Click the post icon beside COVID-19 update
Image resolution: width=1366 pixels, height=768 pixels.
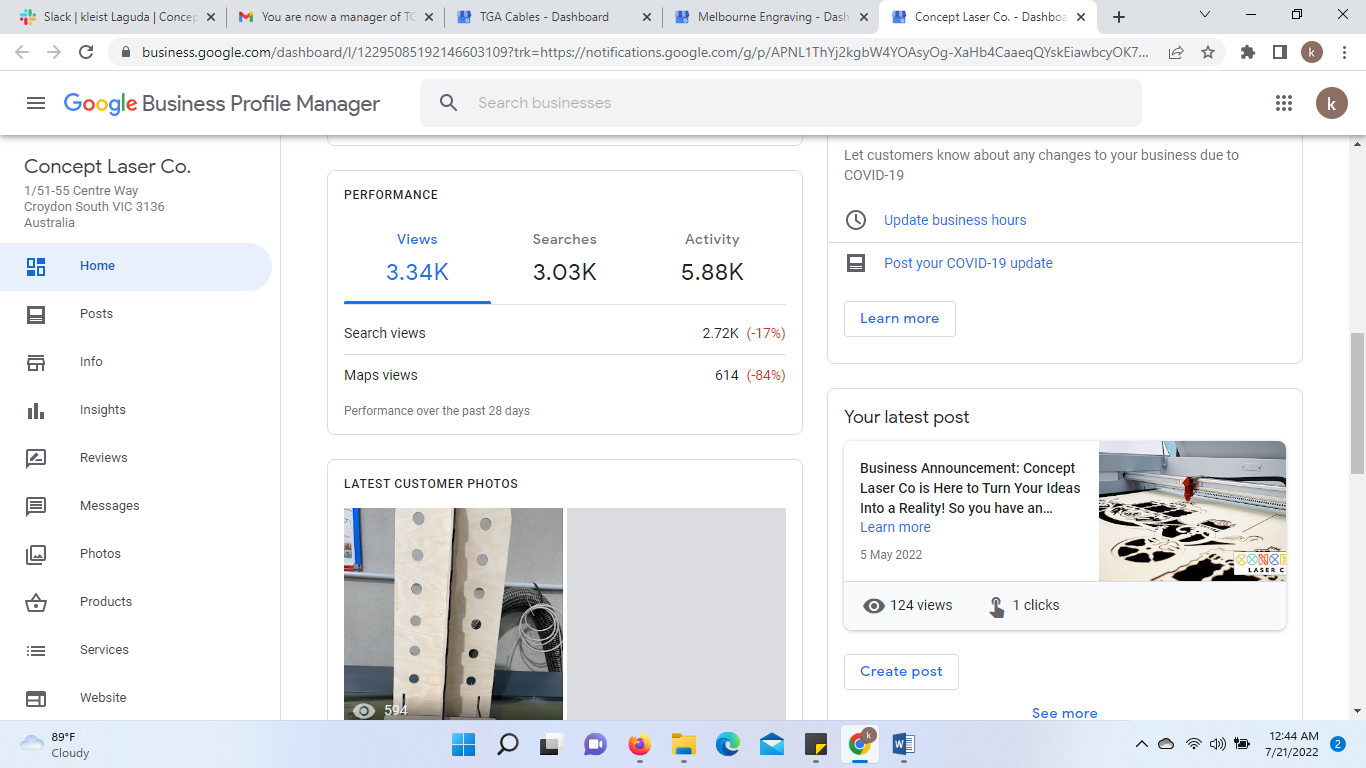coord(856,263)
